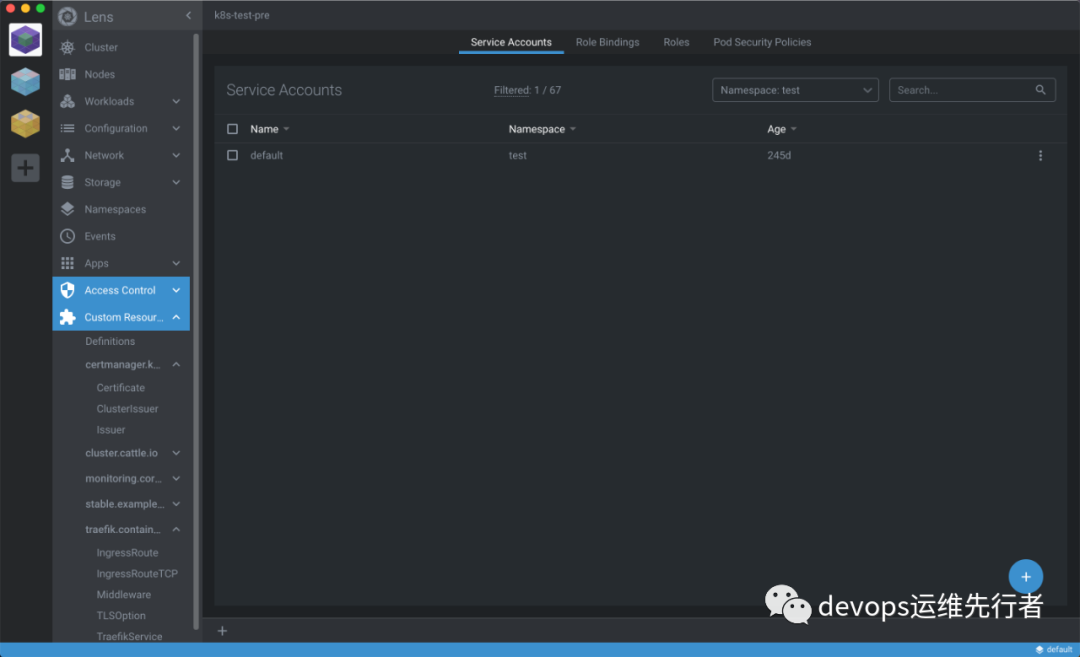Image resolution: width=1080 pixels, height=657 pixels.
Task: Click the Custom Resources puzzle icon
Action: coord(68,317)
